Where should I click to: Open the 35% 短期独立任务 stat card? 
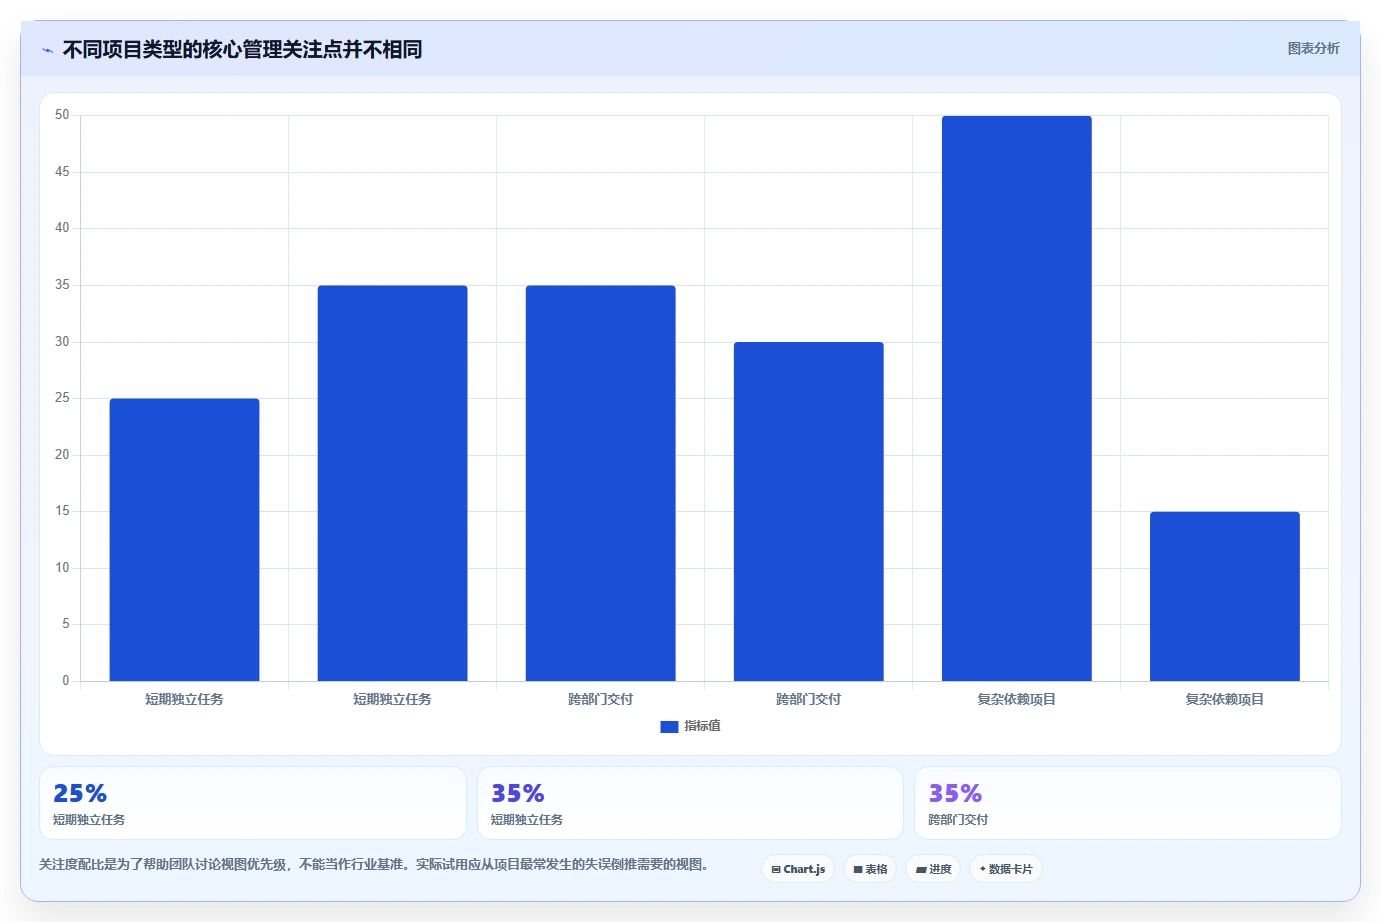(x=690, y=803)
